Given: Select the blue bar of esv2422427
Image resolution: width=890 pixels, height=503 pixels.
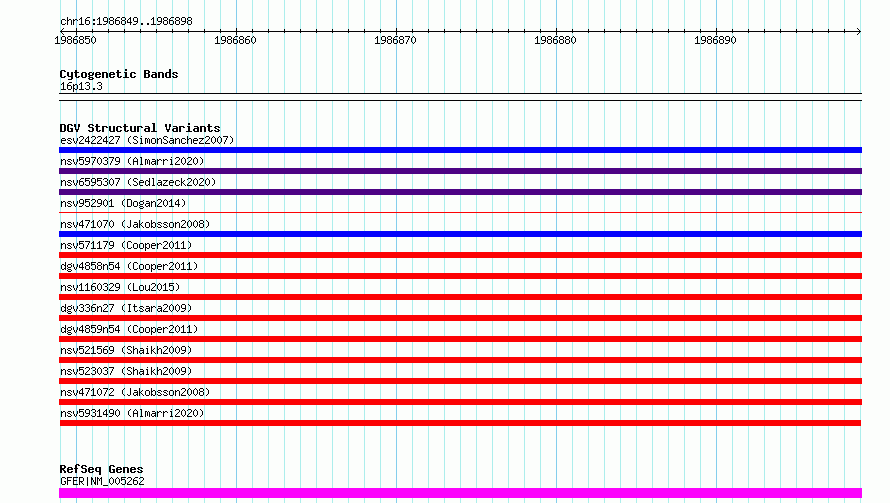Looking at the screenshot, I should (460, 150).
